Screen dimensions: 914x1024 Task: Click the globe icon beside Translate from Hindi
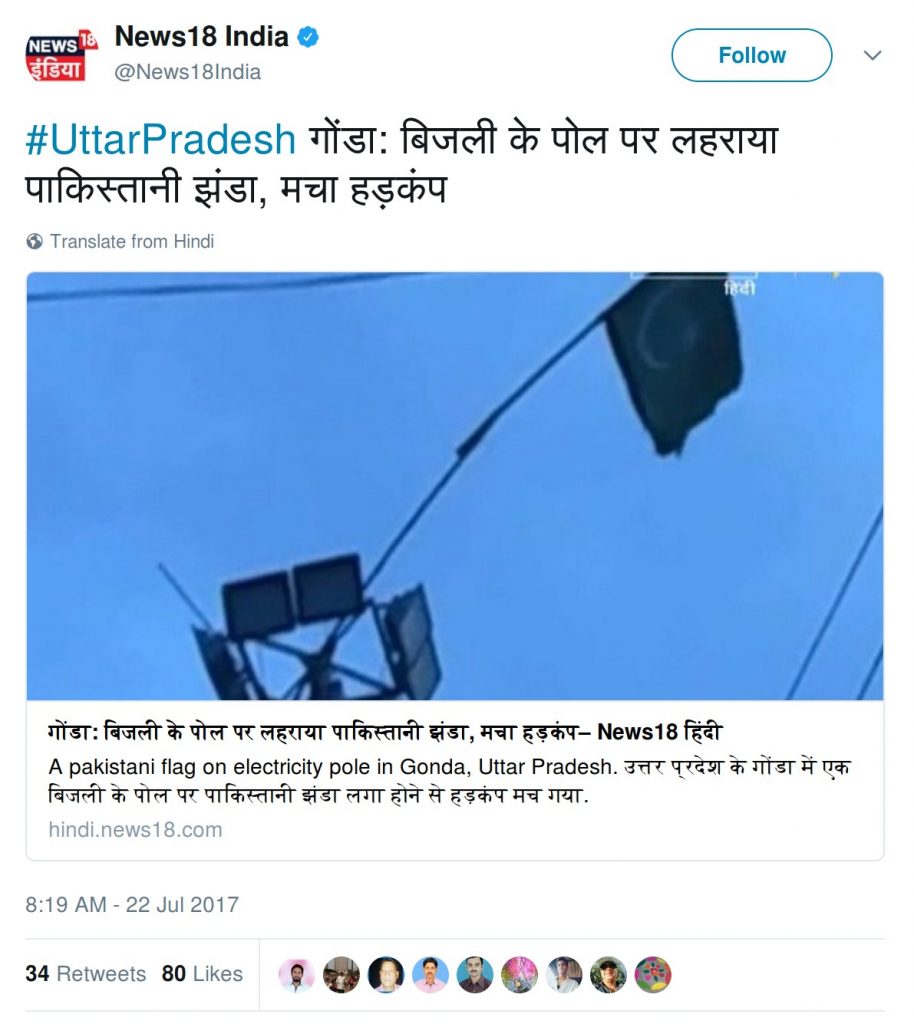[35, 242]
